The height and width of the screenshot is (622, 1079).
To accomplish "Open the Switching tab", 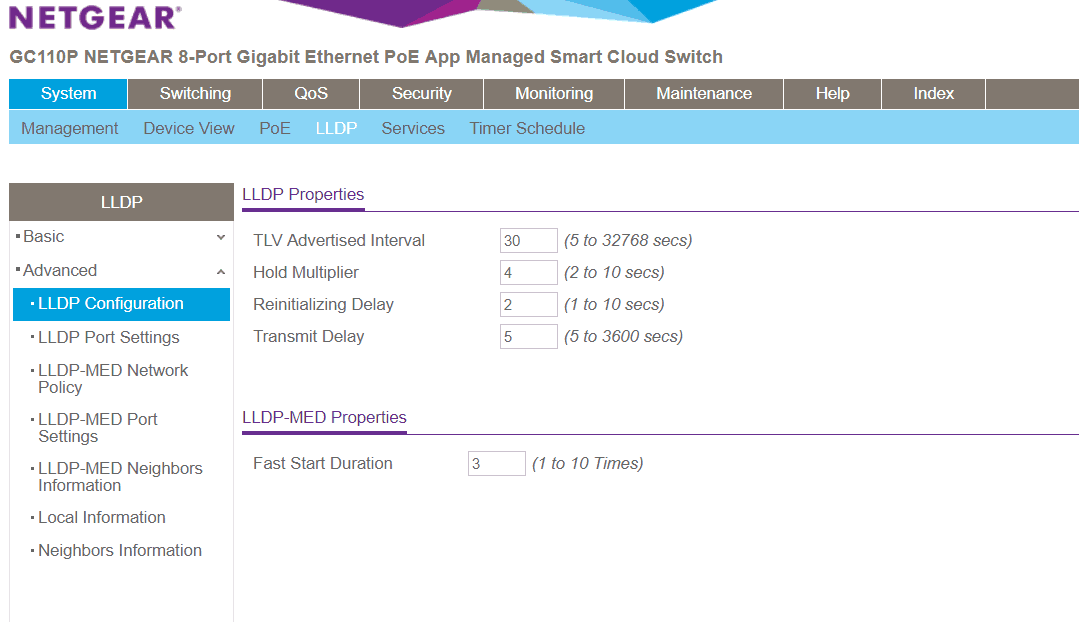I will pyautogui.click(x=195, y=94).
